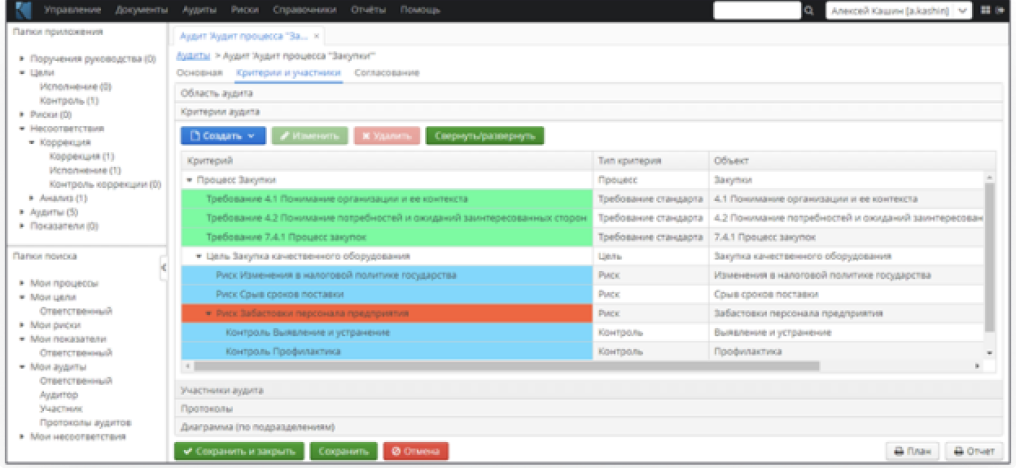1016x468 pixels.
Task: Expand Мои риски search folder
Action: (x=23, y=325)
